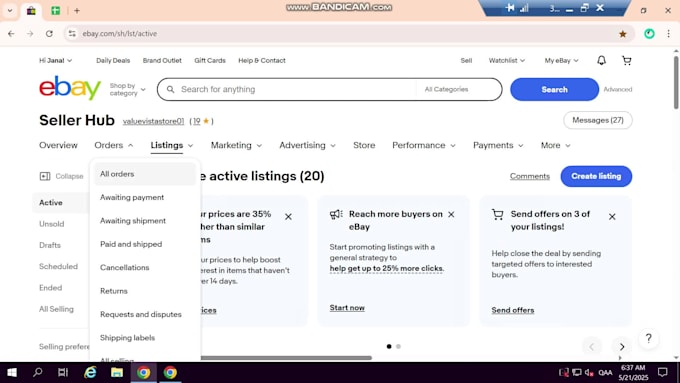This screenshot has height=383, width=680.
Task: Reload the page in browser
Action: [49, 33]
